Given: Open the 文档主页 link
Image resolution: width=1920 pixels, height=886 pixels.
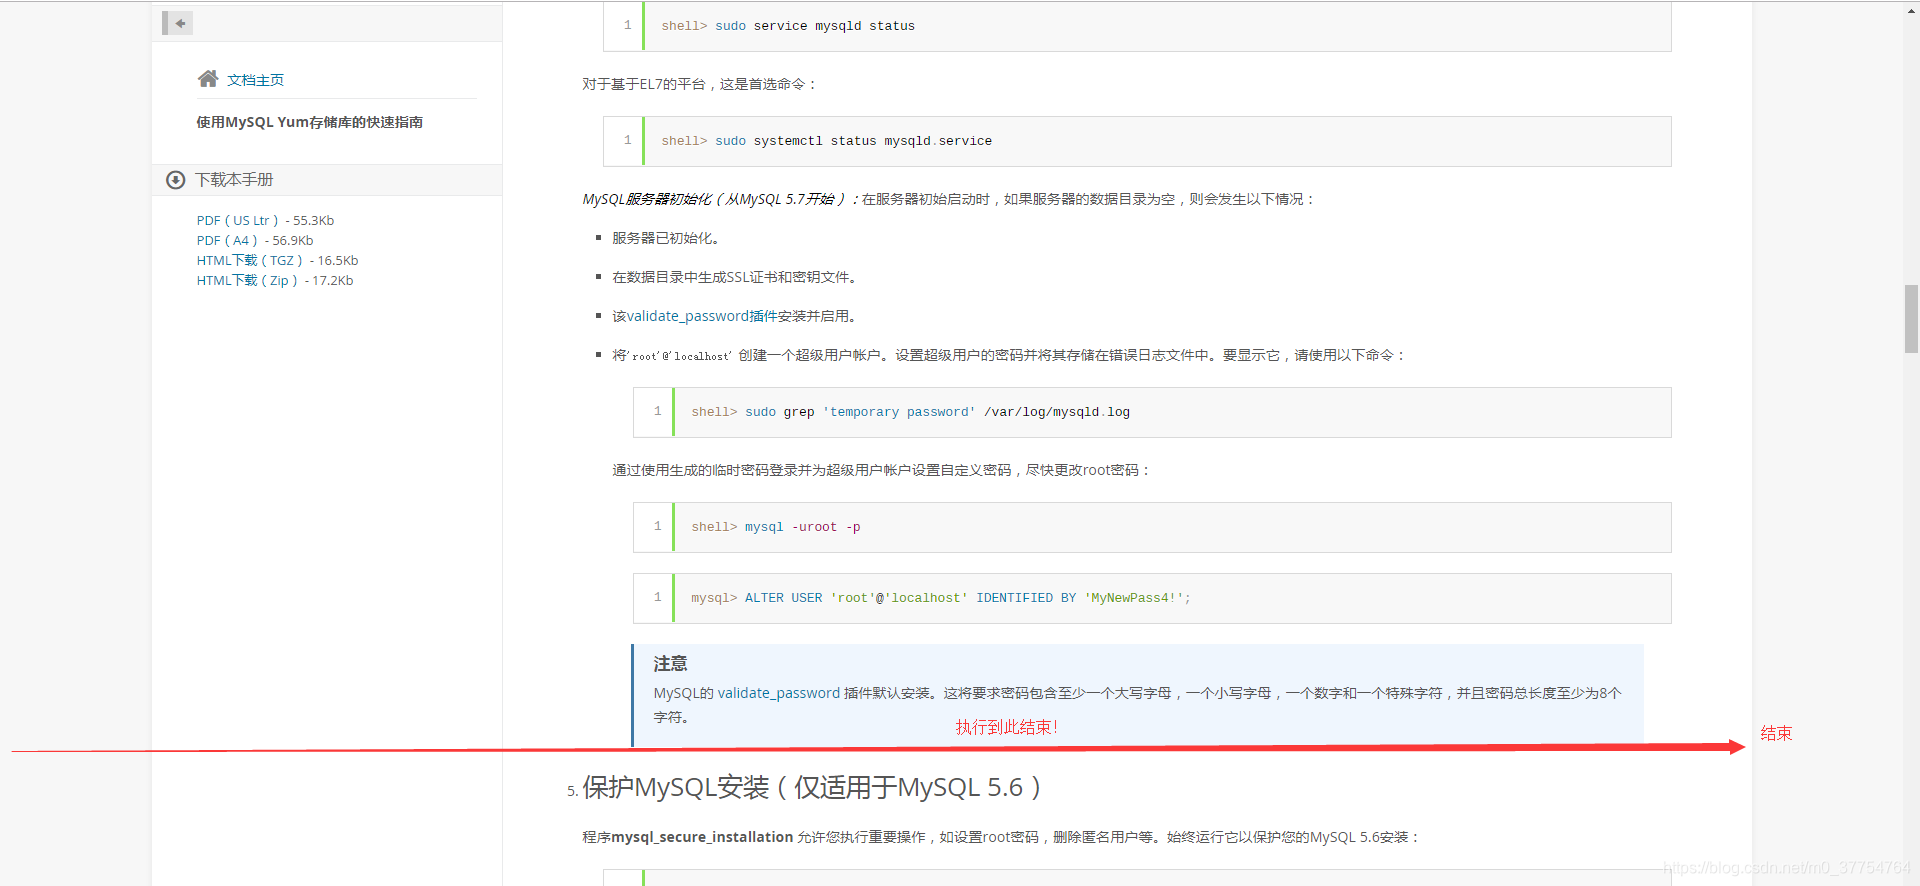Looking at the screenshot, I should coord(255,80).
